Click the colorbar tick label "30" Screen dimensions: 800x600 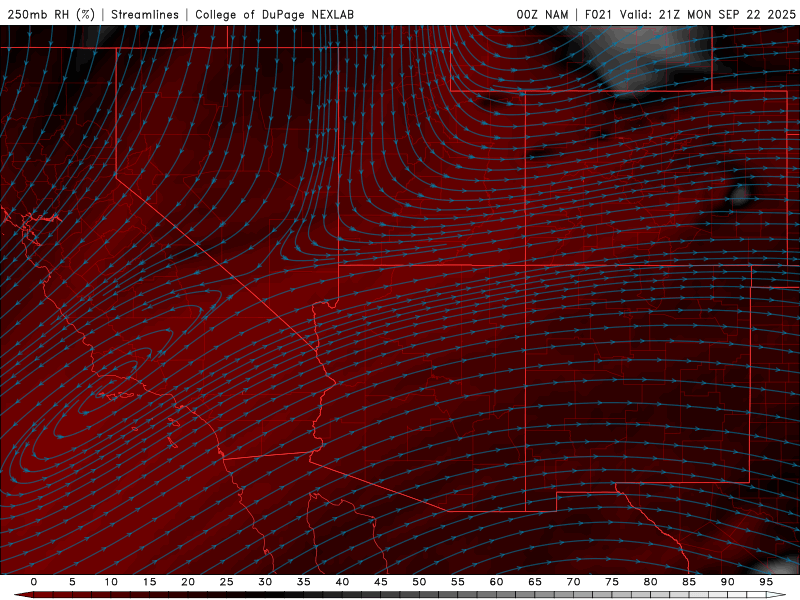265,582
